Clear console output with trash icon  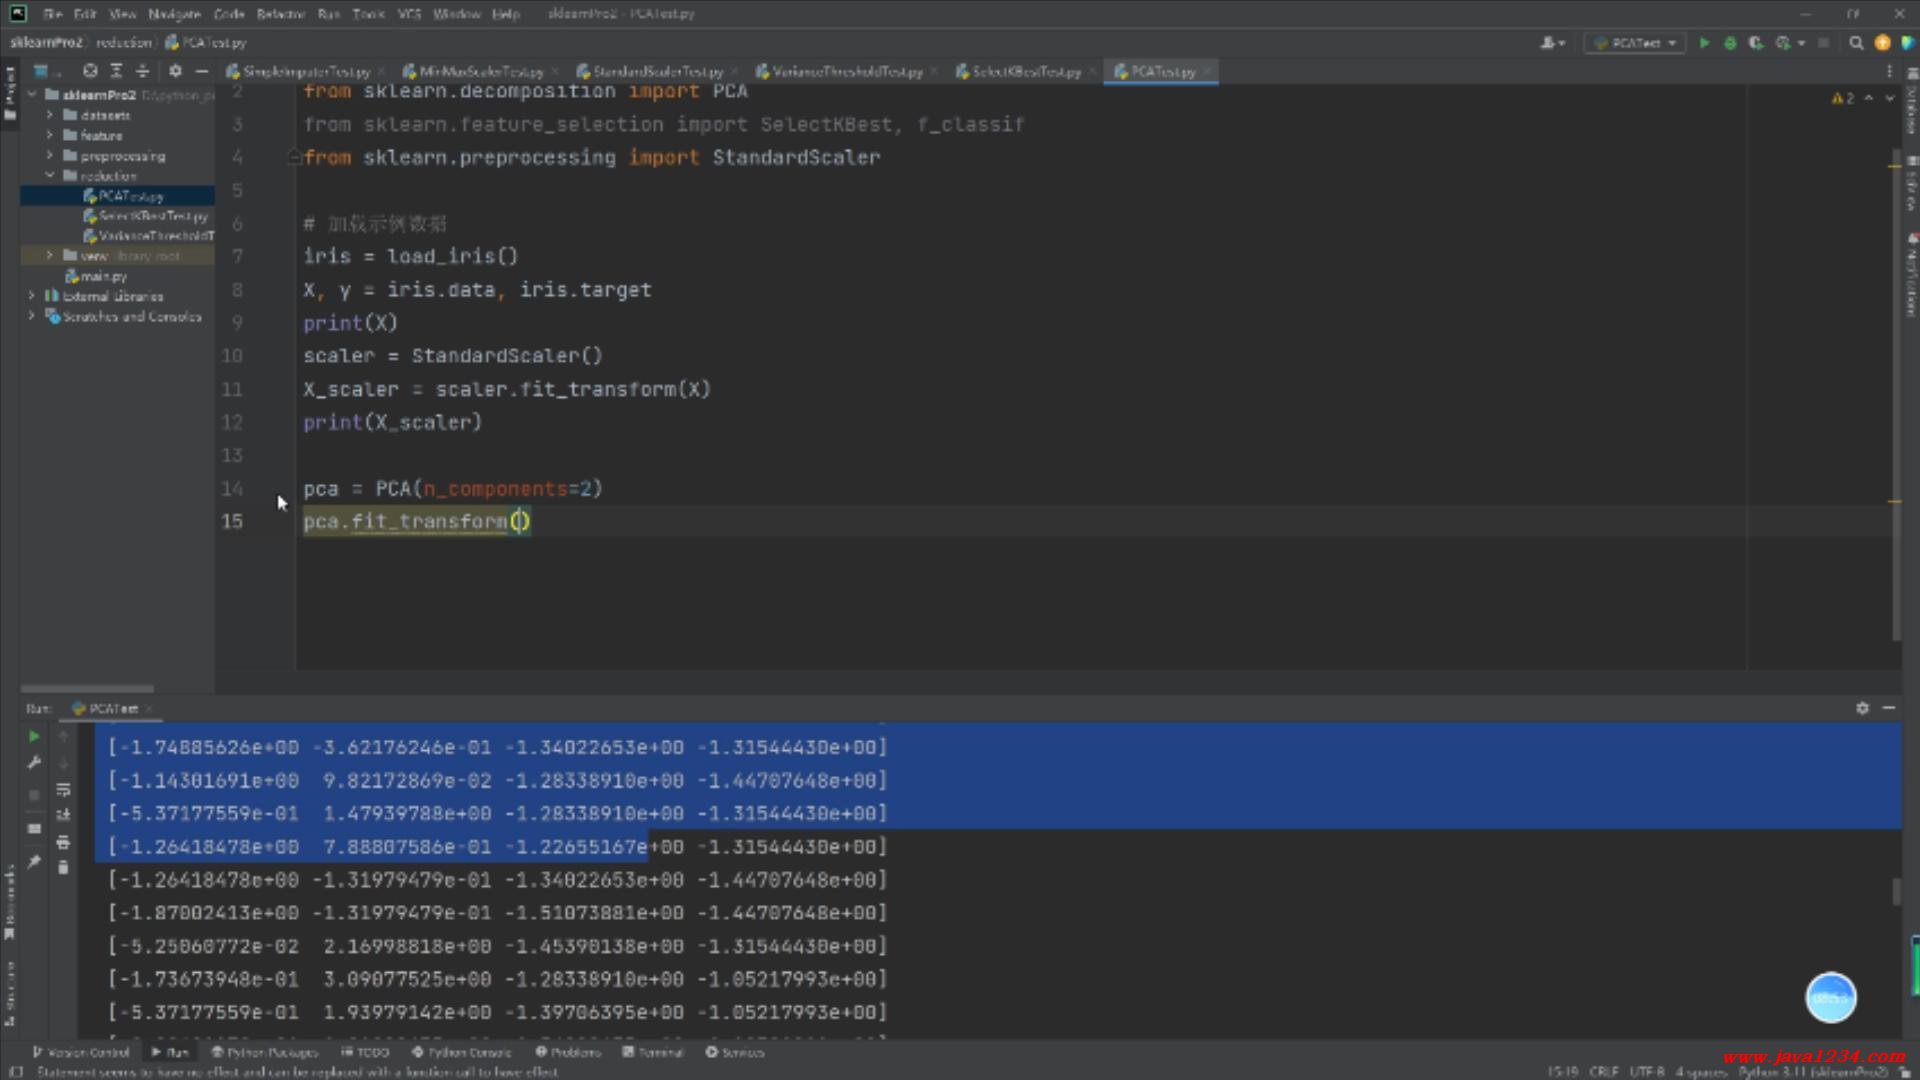coord(63,868)
